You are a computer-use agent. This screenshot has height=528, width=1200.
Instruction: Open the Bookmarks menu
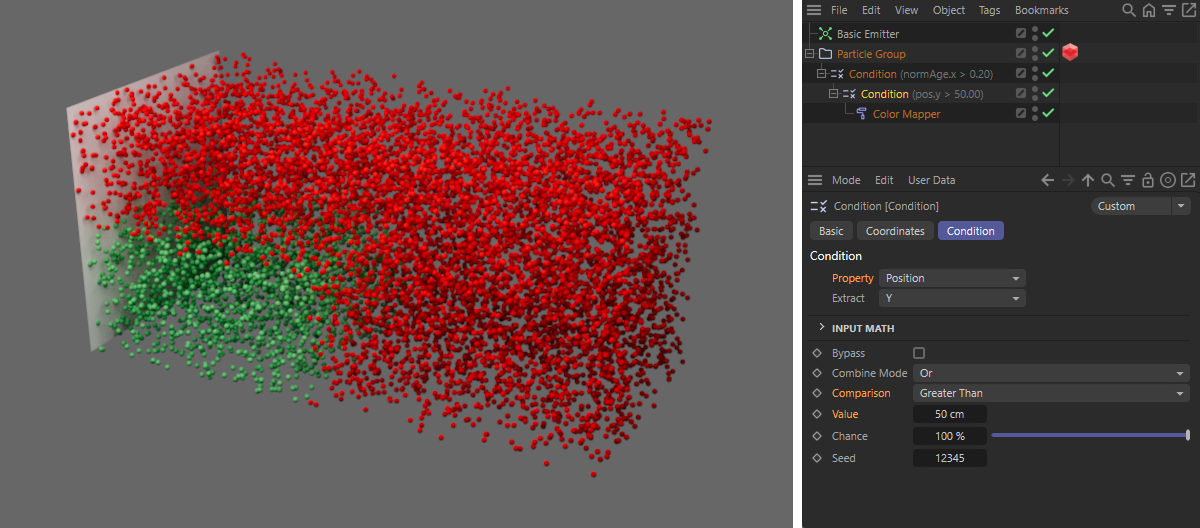1041,10
